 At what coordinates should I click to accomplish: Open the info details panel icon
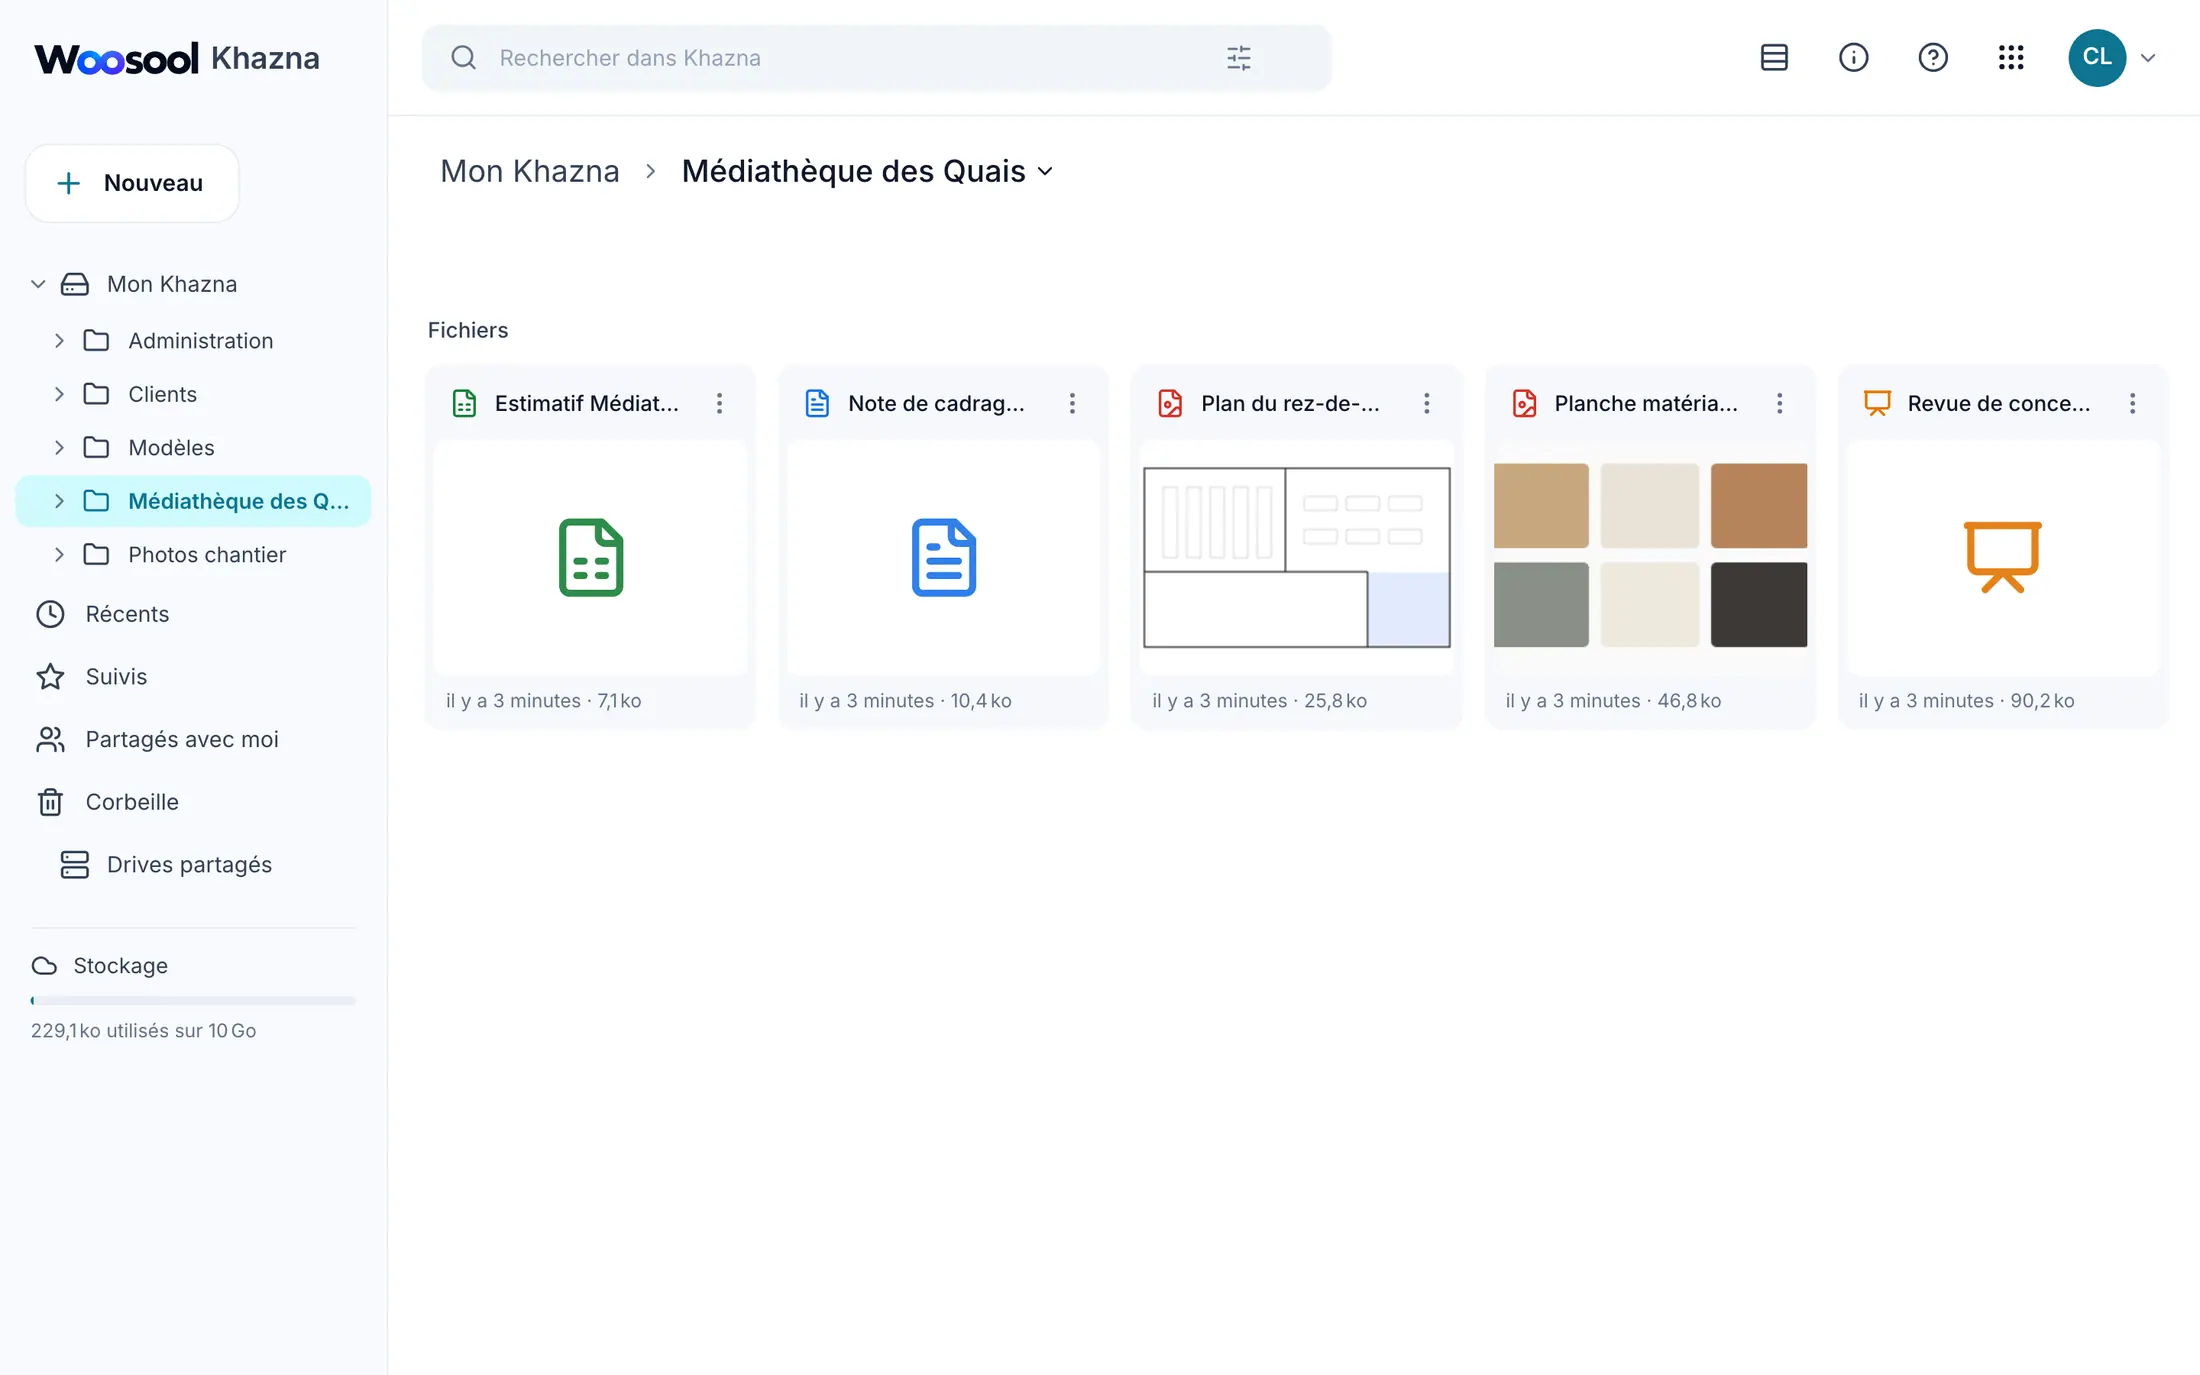[1853, 57]
